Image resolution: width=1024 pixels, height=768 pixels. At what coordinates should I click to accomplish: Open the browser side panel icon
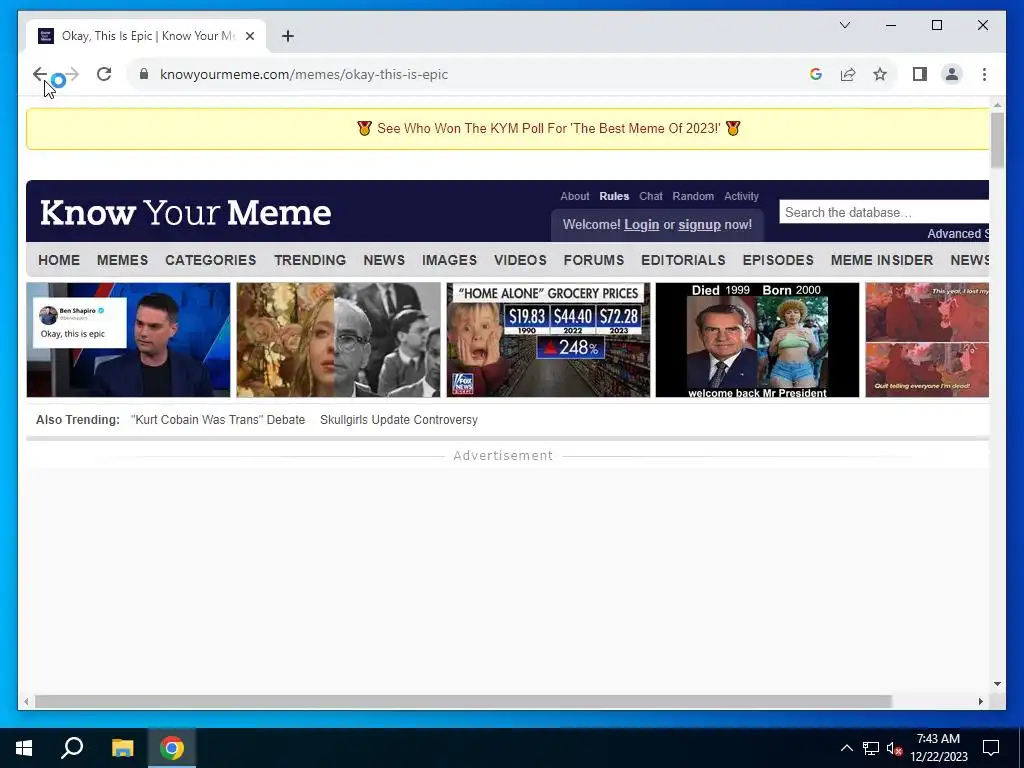(x=920, y=74)
